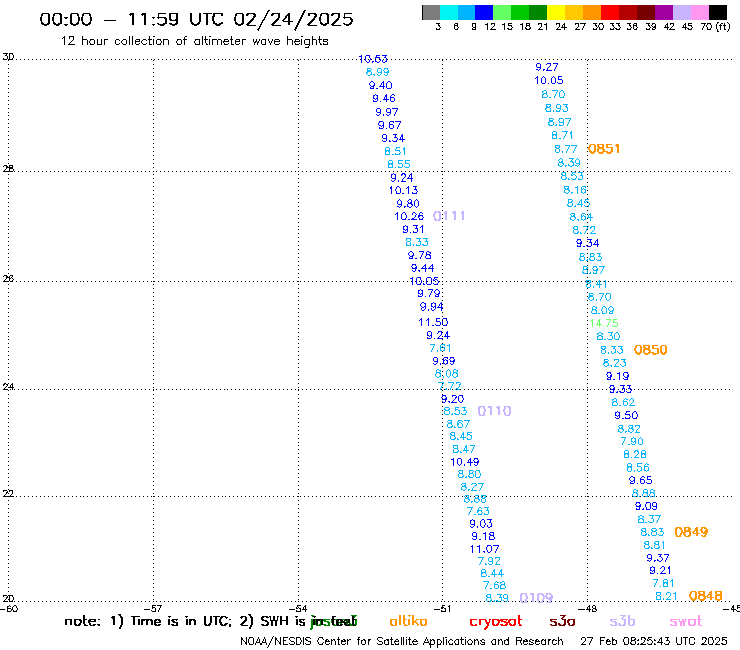Click the 10.26 reading beside 0111
This screenshot has height=650, width=740.
pyautogui.click(x=409, y=216)
